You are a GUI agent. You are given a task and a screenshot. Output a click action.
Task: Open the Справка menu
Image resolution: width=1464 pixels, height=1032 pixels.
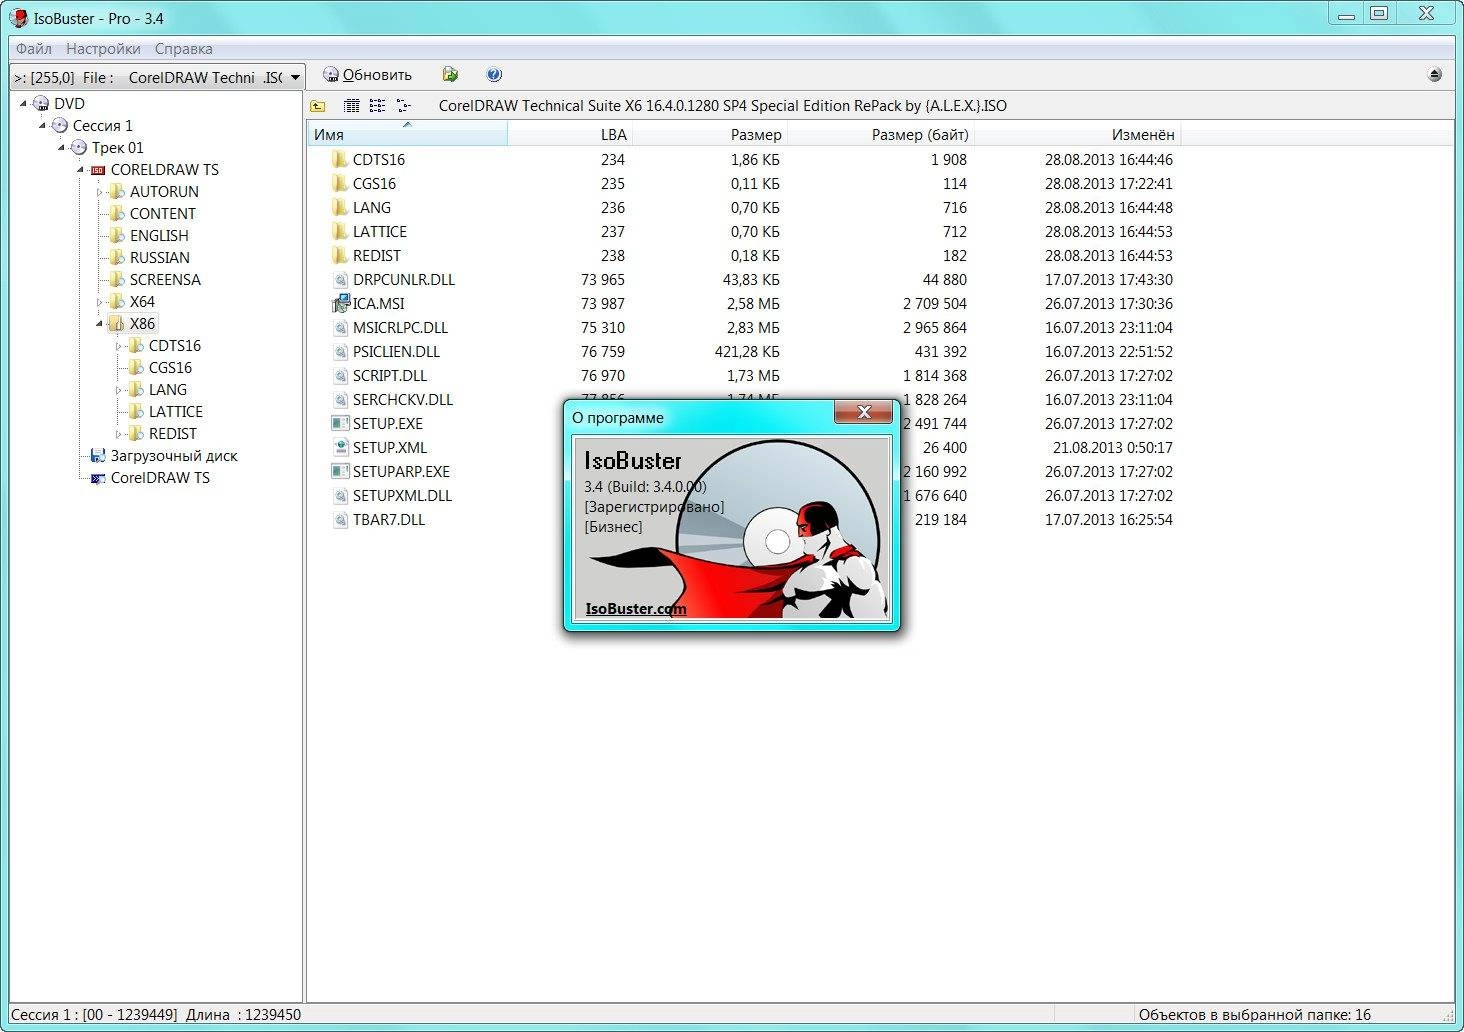pos(183,48)
